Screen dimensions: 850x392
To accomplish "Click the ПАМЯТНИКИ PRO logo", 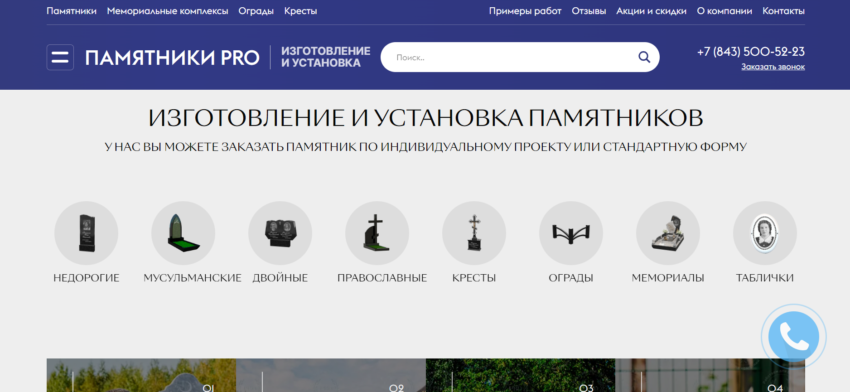I will pos(172,57).
